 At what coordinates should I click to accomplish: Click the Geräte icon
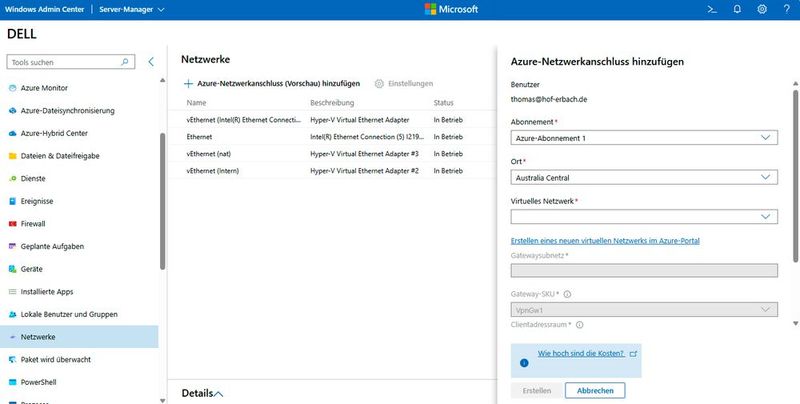(x=13, y=269)
